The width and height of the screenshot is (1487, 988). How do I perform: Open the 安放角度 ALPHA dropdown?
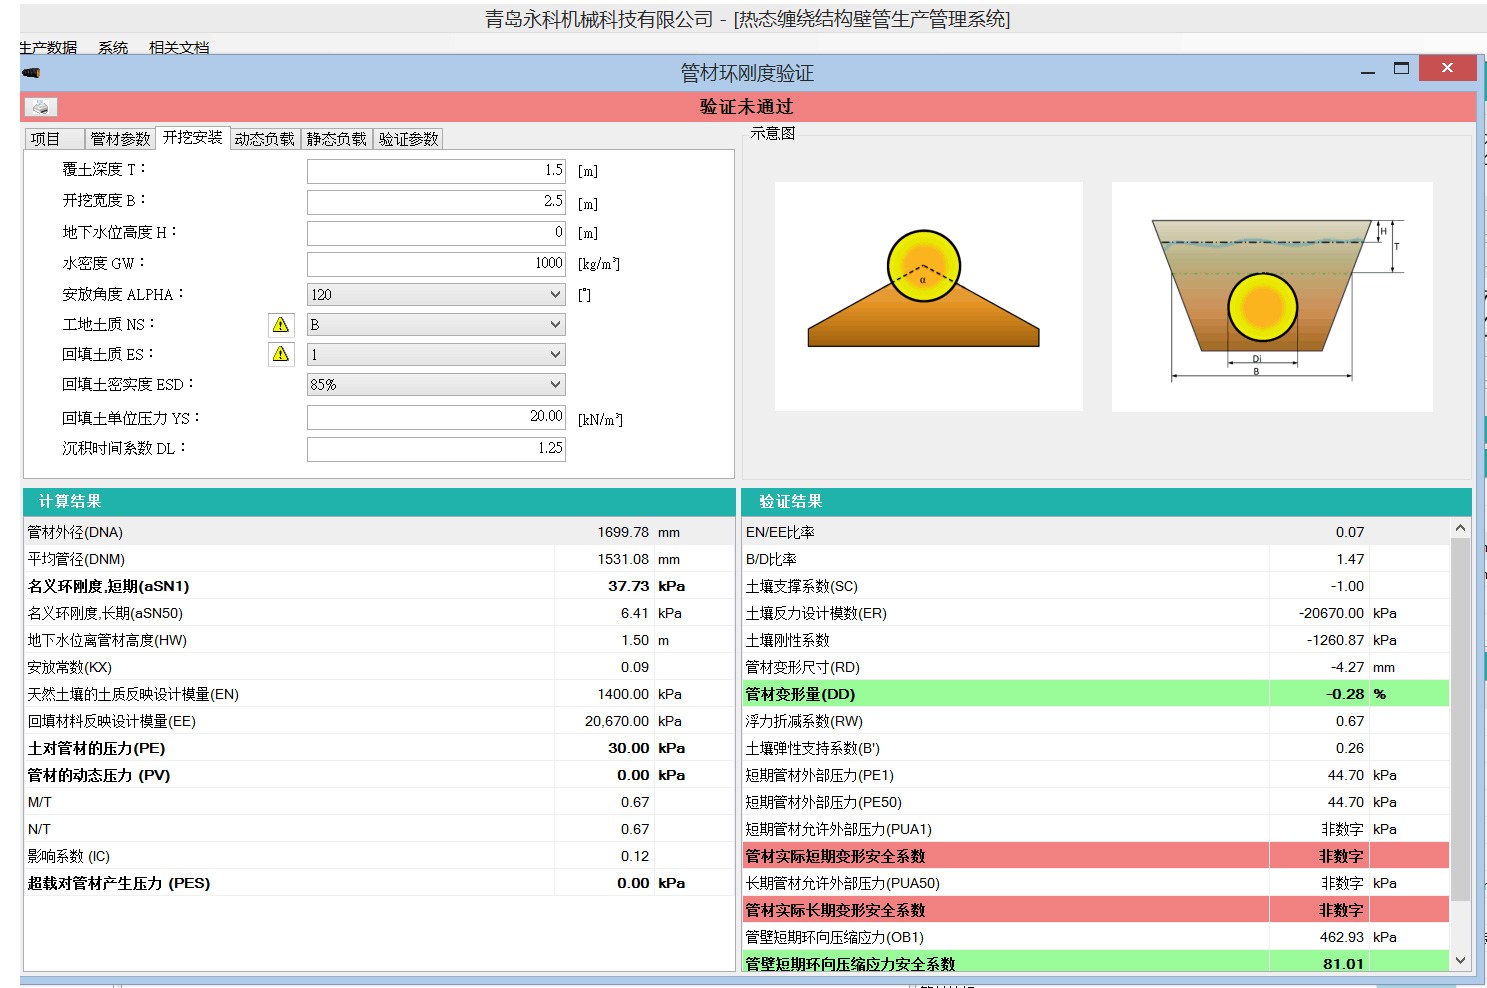436,294
